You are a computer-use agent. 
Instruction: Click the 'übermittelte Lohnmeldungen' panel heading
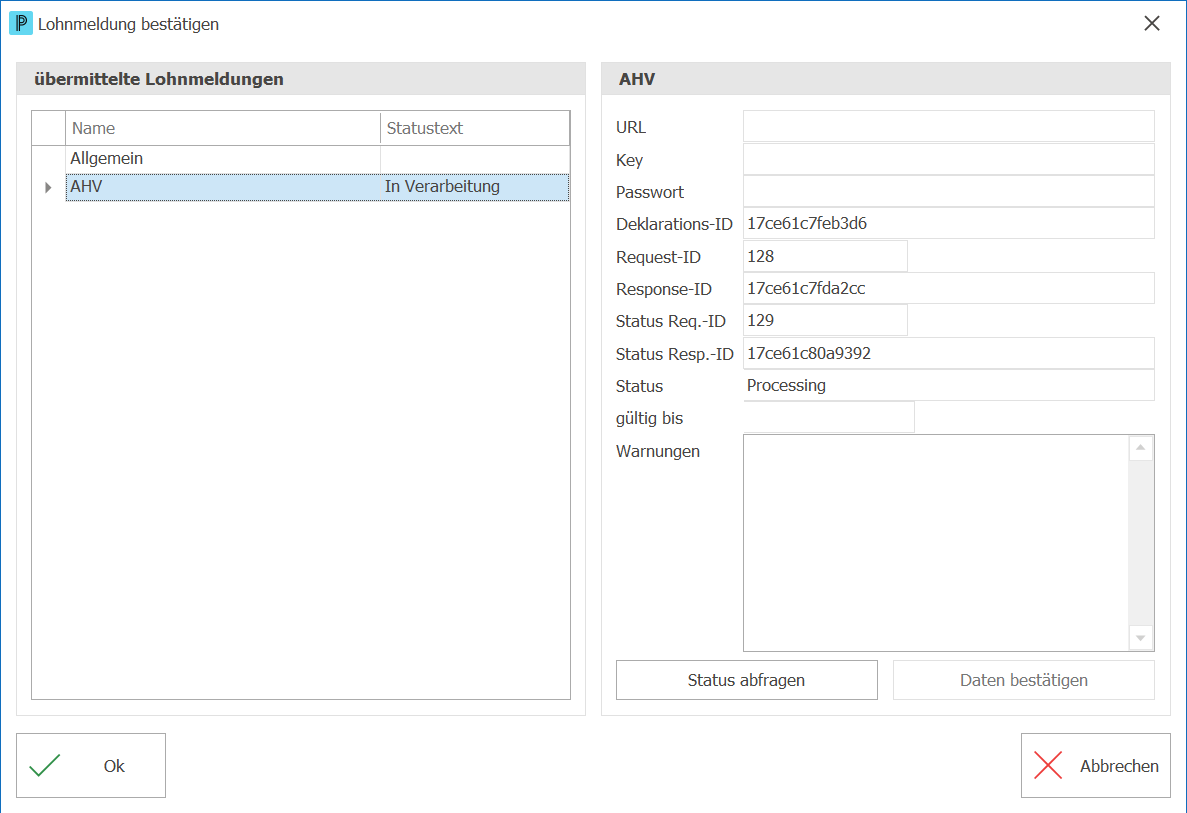click(159, 79)
